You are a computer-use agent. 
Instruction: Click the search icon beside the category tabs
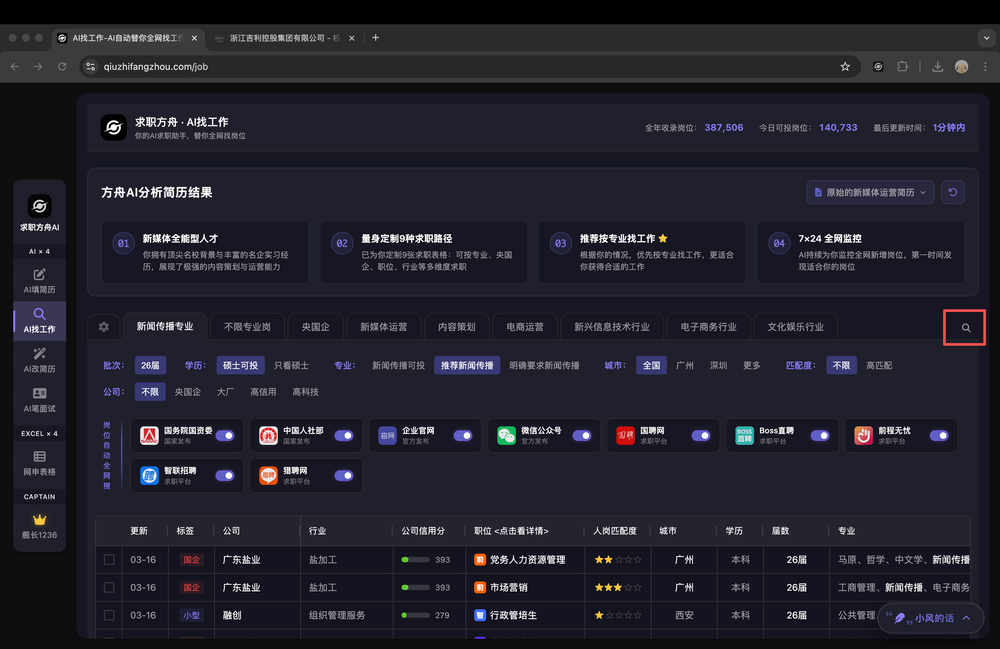pos(966,328)
